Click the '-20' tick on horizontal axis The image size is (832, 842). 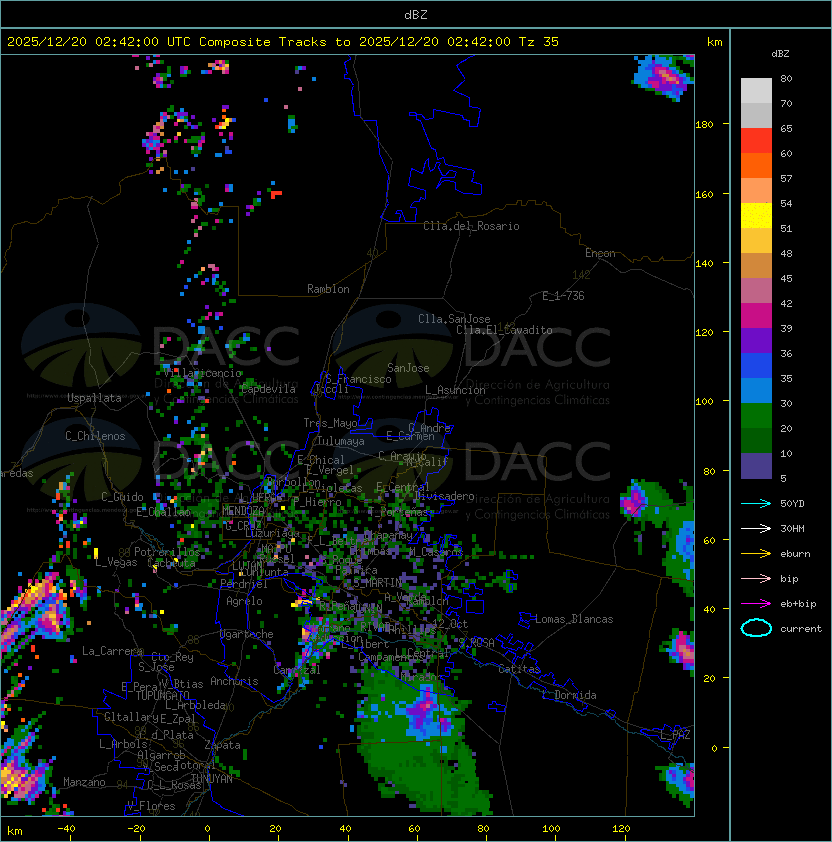tap(136, 829)
